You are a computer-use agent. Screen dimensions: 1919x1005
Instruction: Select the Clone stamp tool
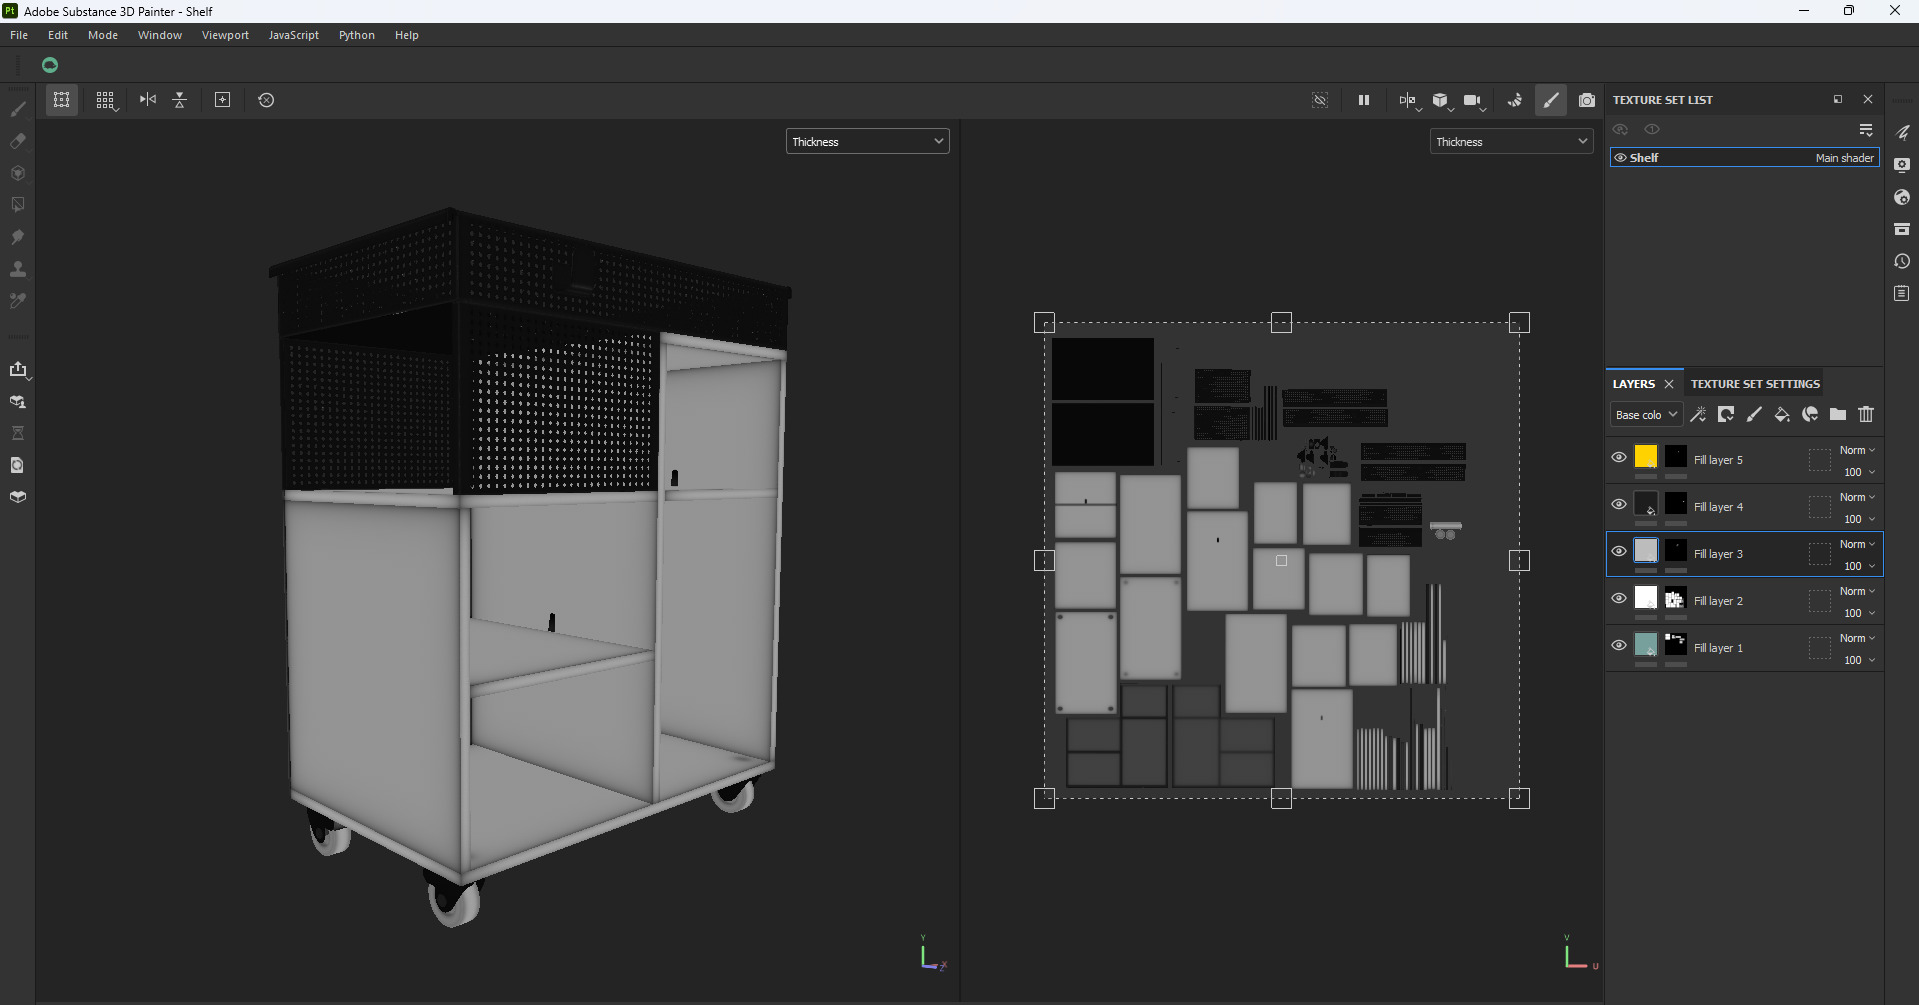pos(18,269)
